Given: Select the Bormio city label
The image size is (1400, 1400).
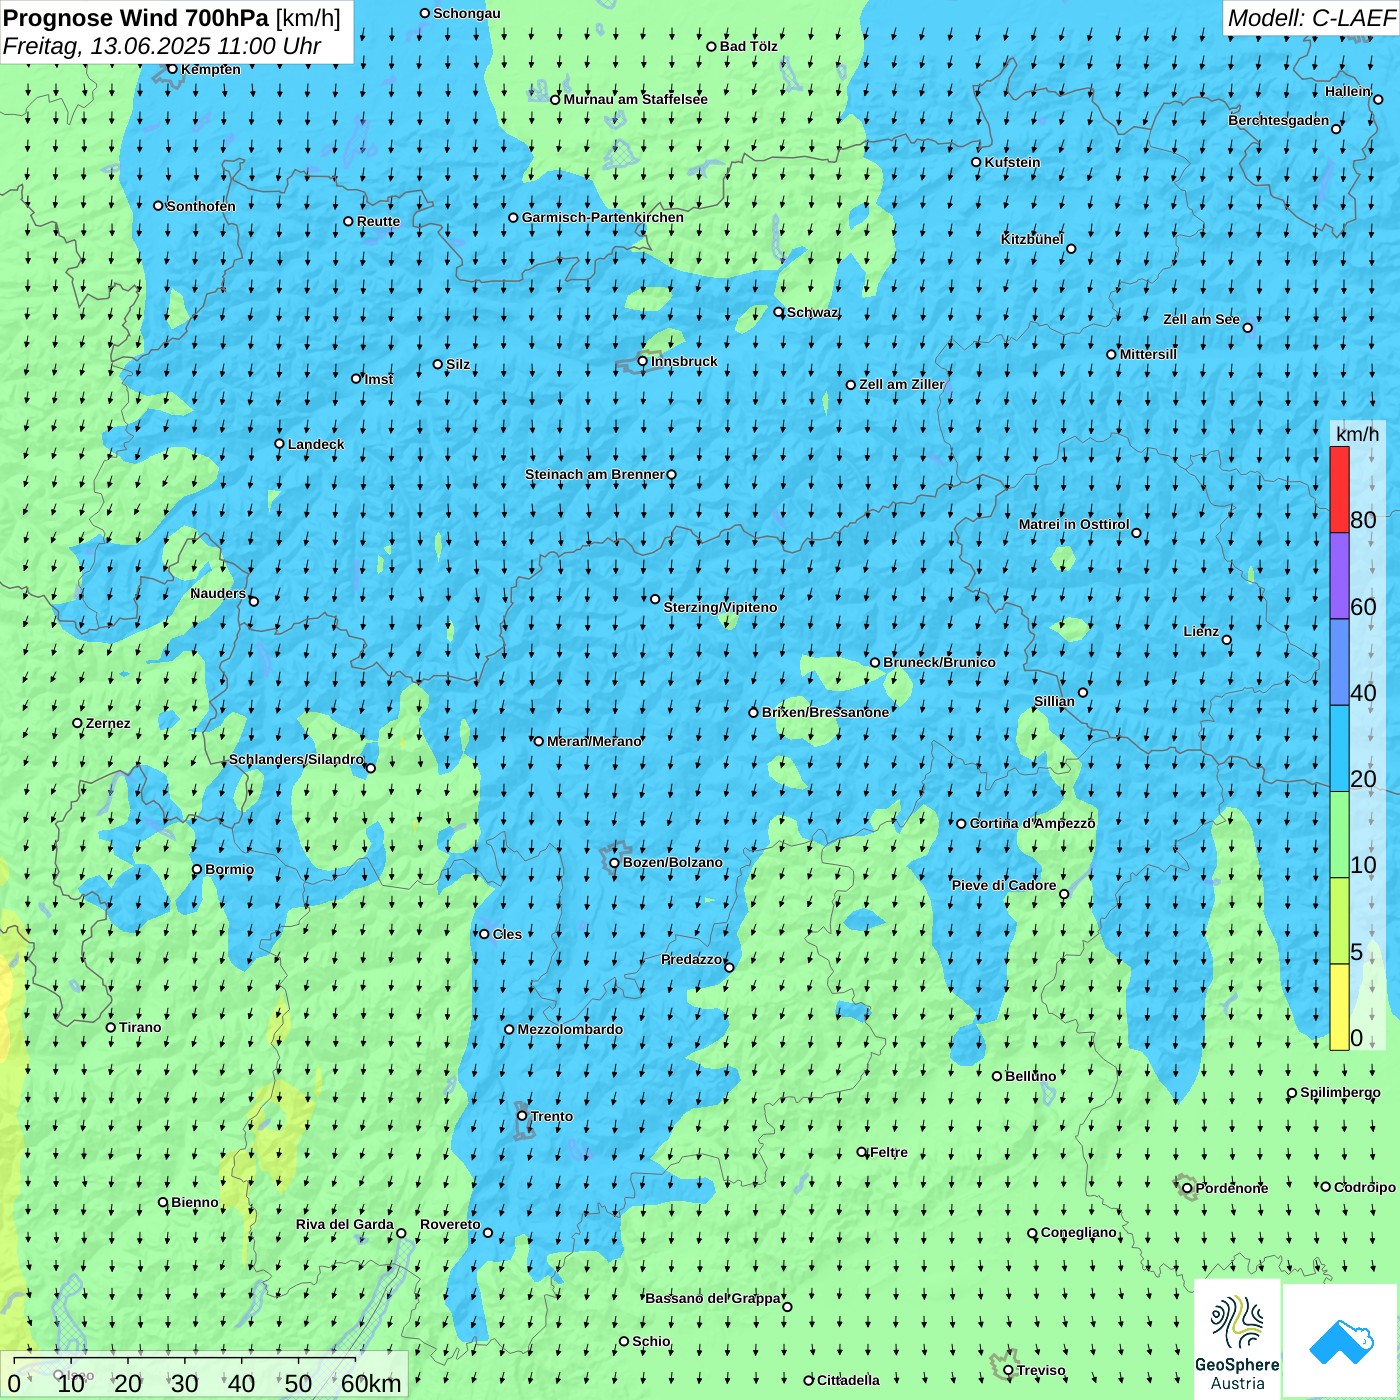Looking at the screenshot, I should [229, 869].
